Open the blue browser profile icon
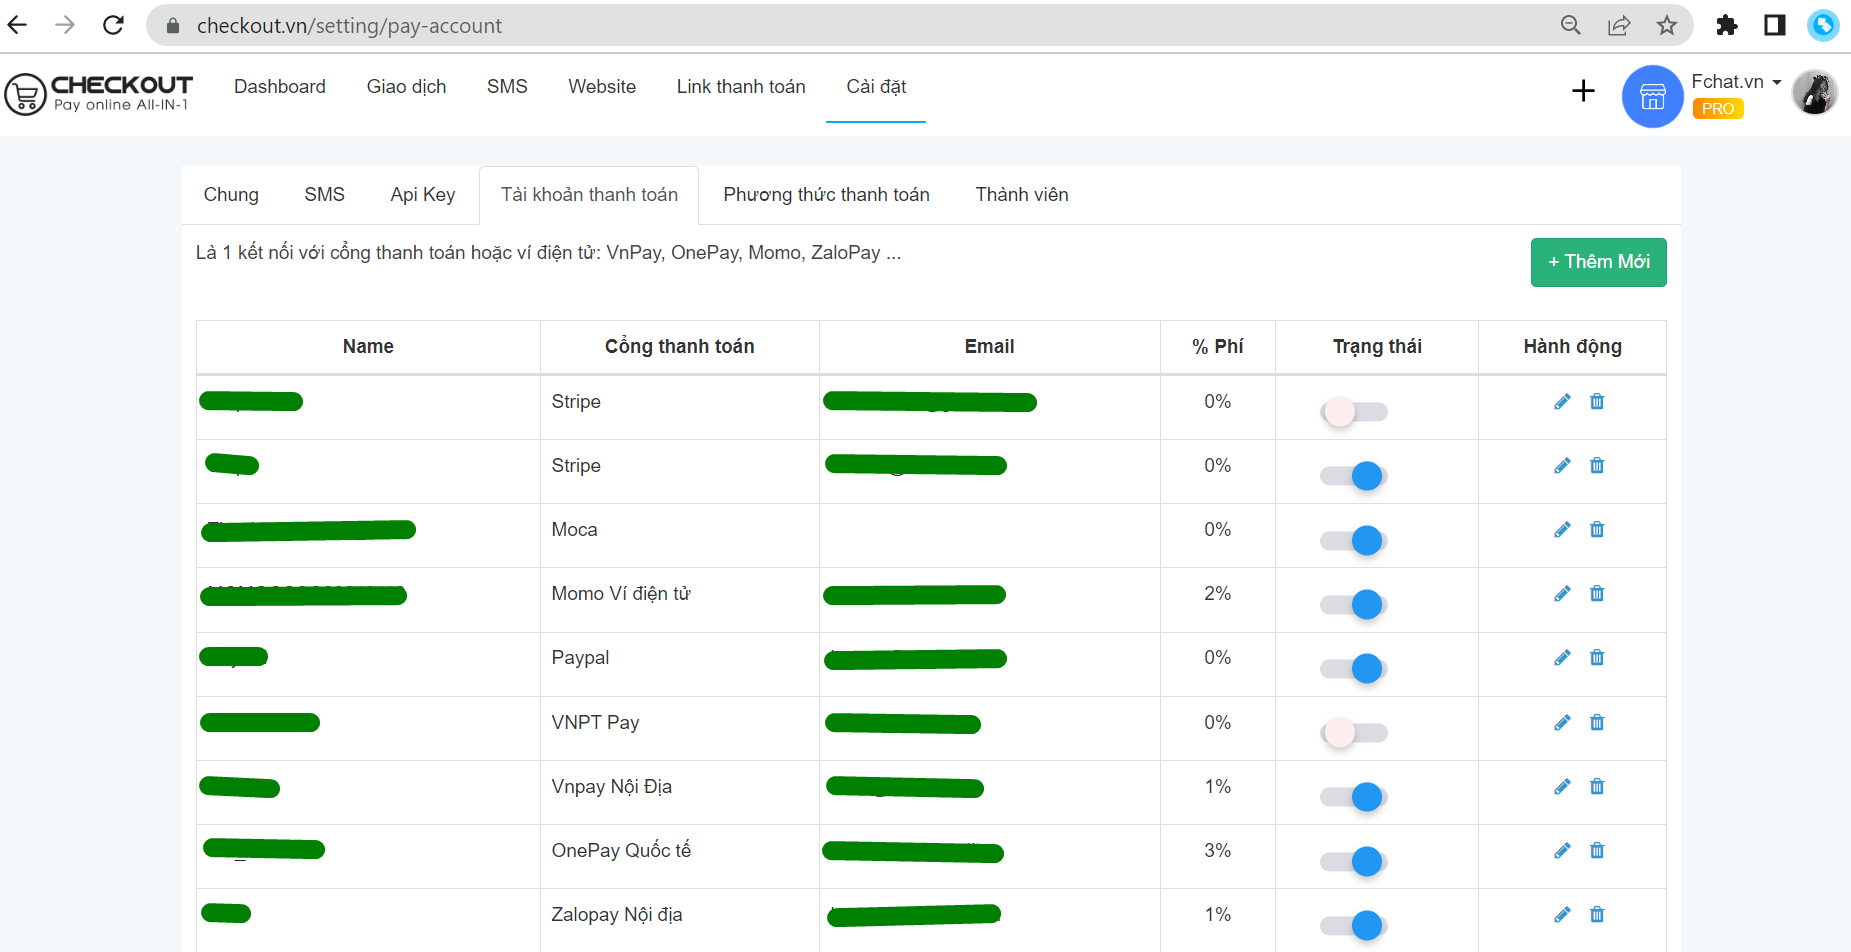 click(x=1823, y=25)
